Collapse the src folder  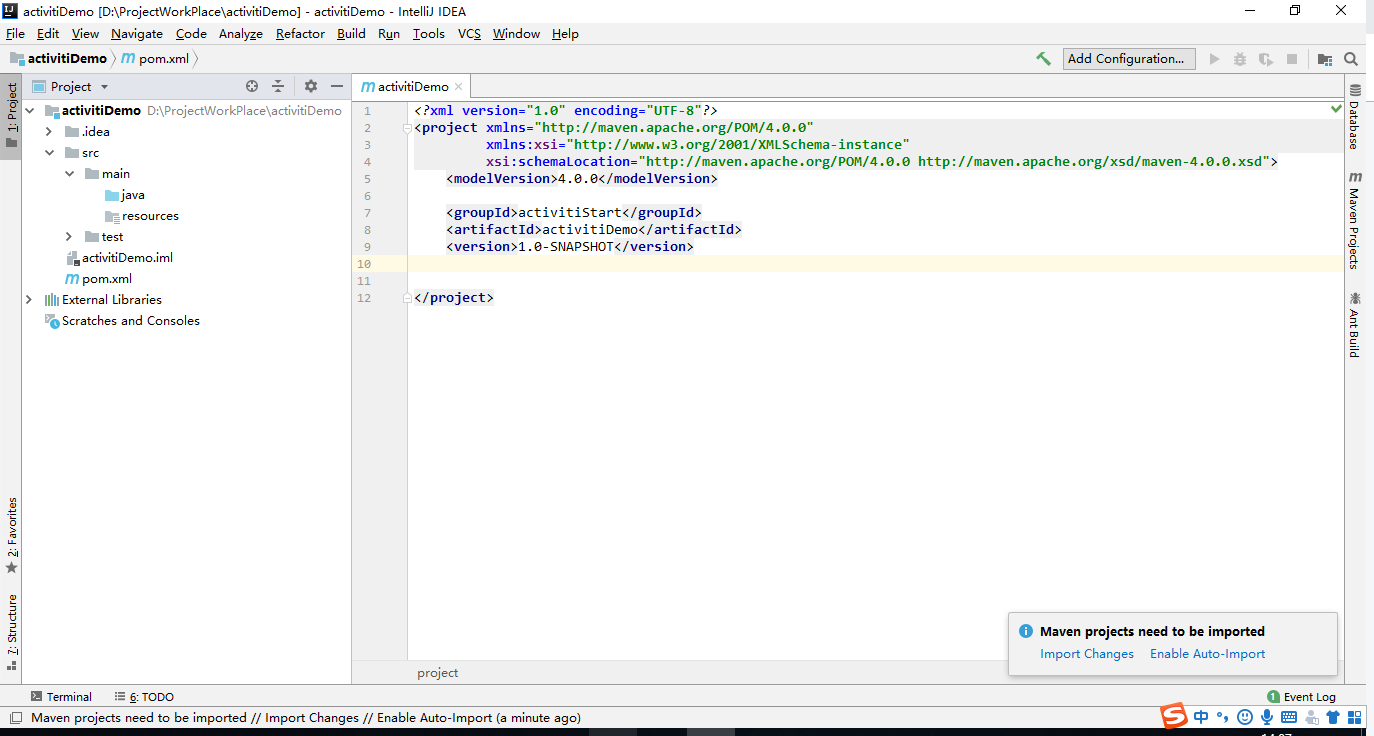49,153
